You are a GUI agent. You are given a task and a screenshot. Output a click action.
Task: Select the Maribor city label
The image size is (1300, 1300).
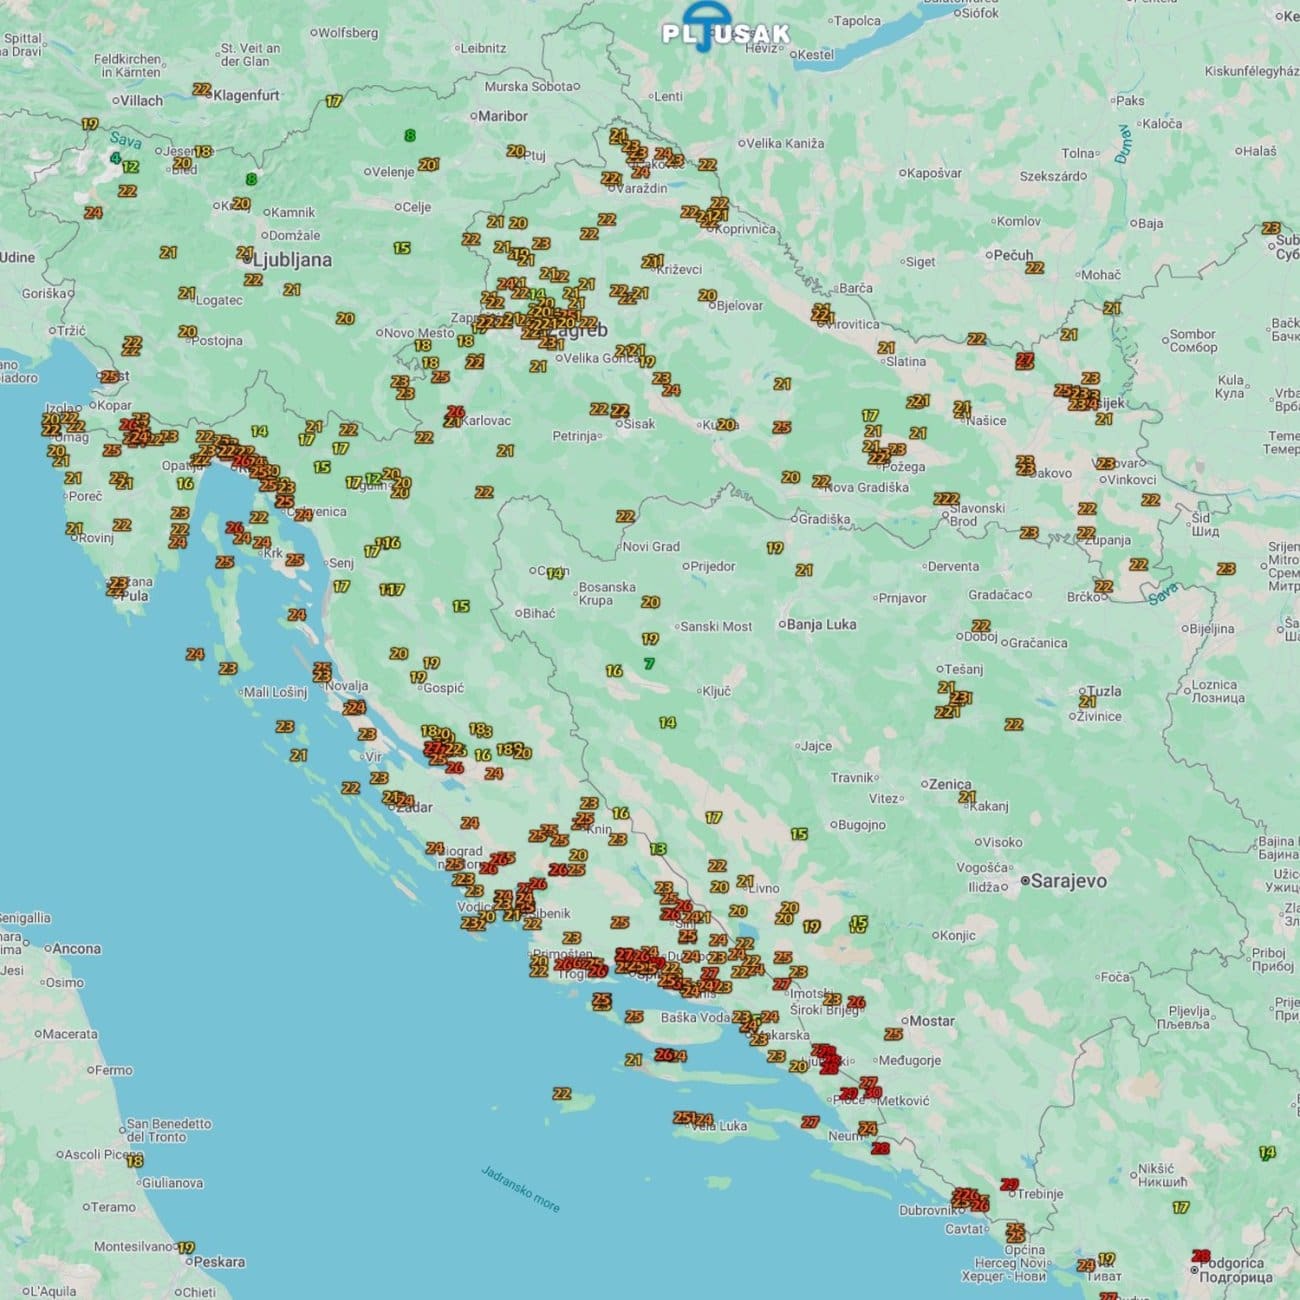[x=502, y=116]
